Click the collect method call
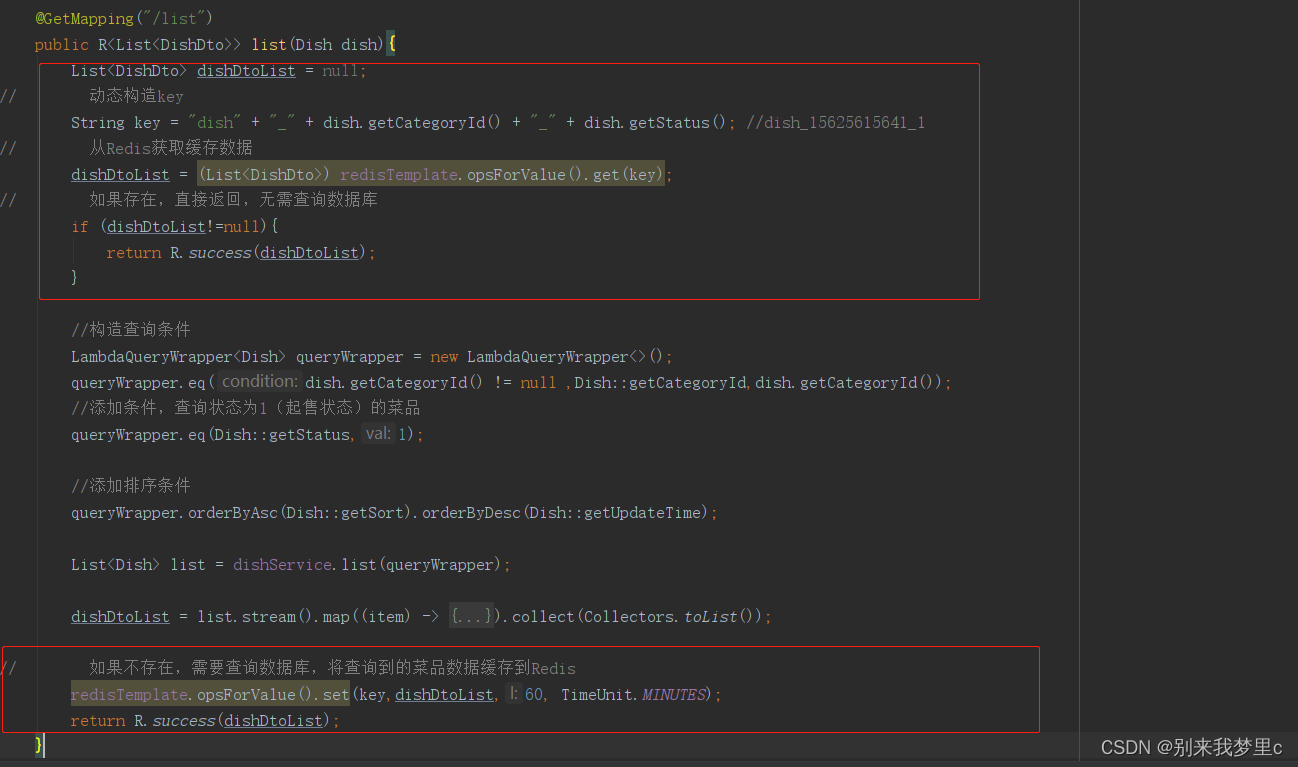Image resolution: width=1298 pixels, height=767 pixels. pos(543,616)
